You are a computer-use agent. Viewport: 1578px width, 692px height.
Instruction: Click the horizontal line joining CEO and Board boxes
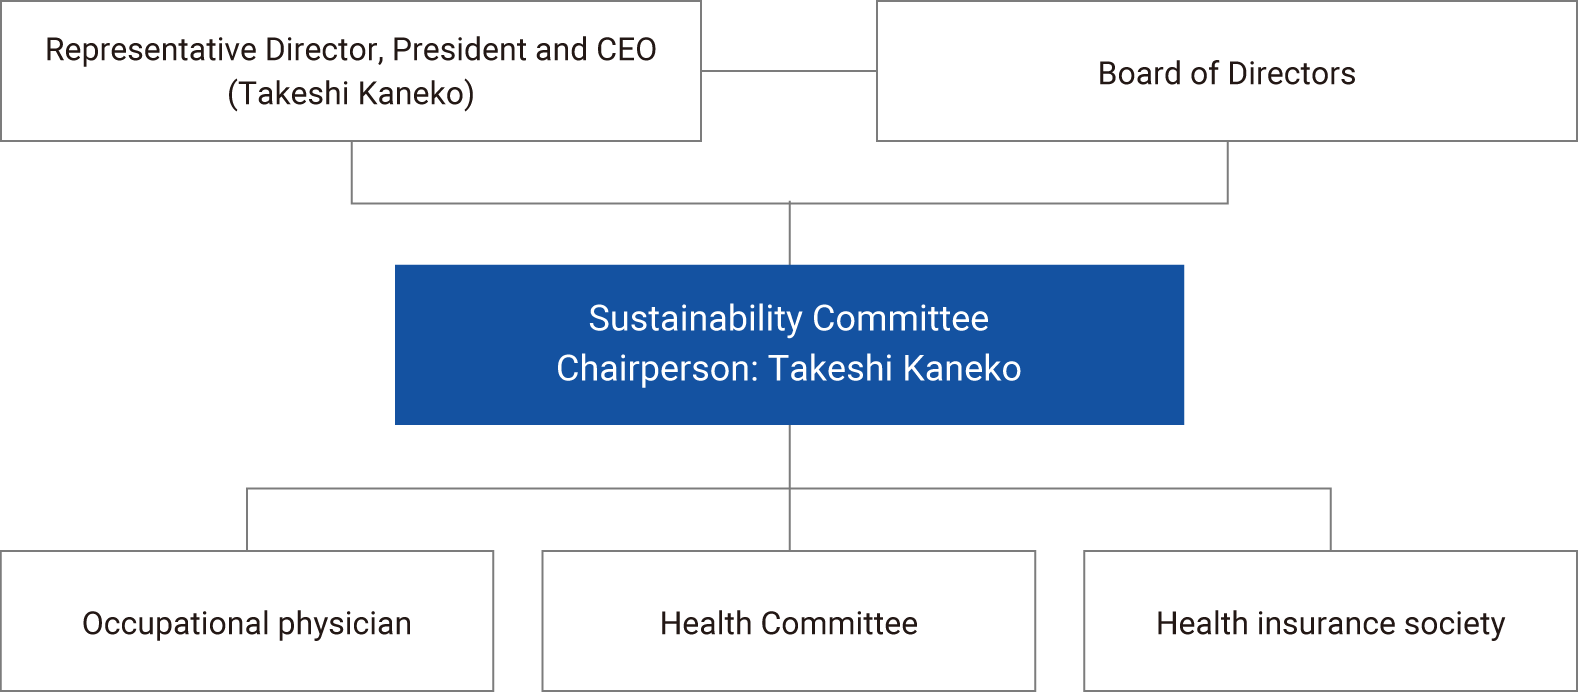point(788,71)
